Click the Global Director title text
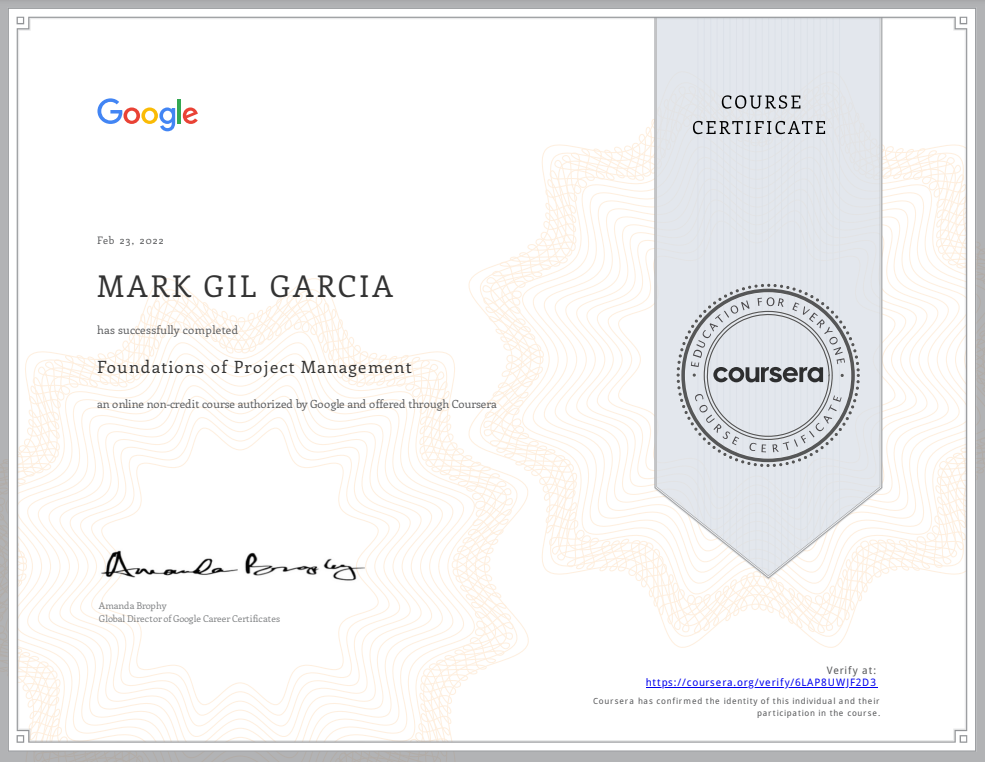The width and height of the screenshot is (985, 762). tap(188, 619)
